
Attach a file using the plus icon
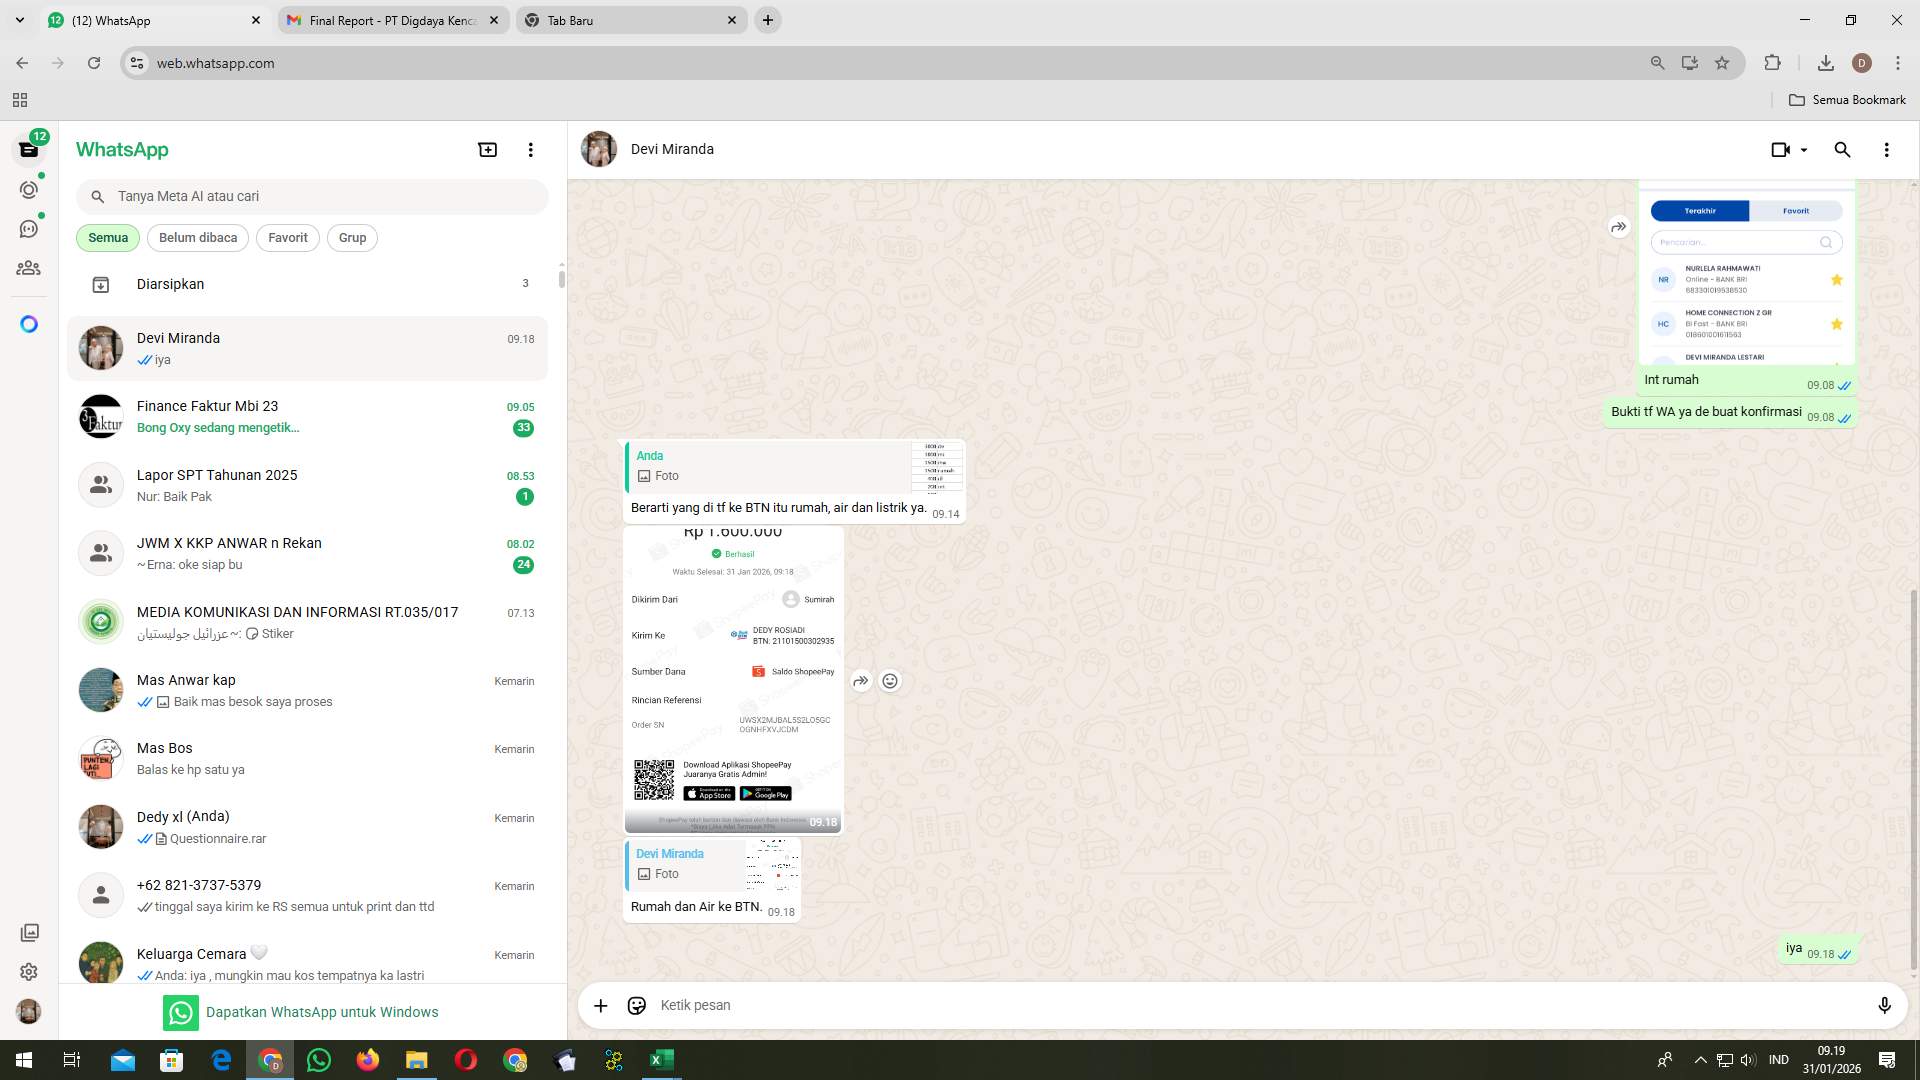(x=600, y=1005)
